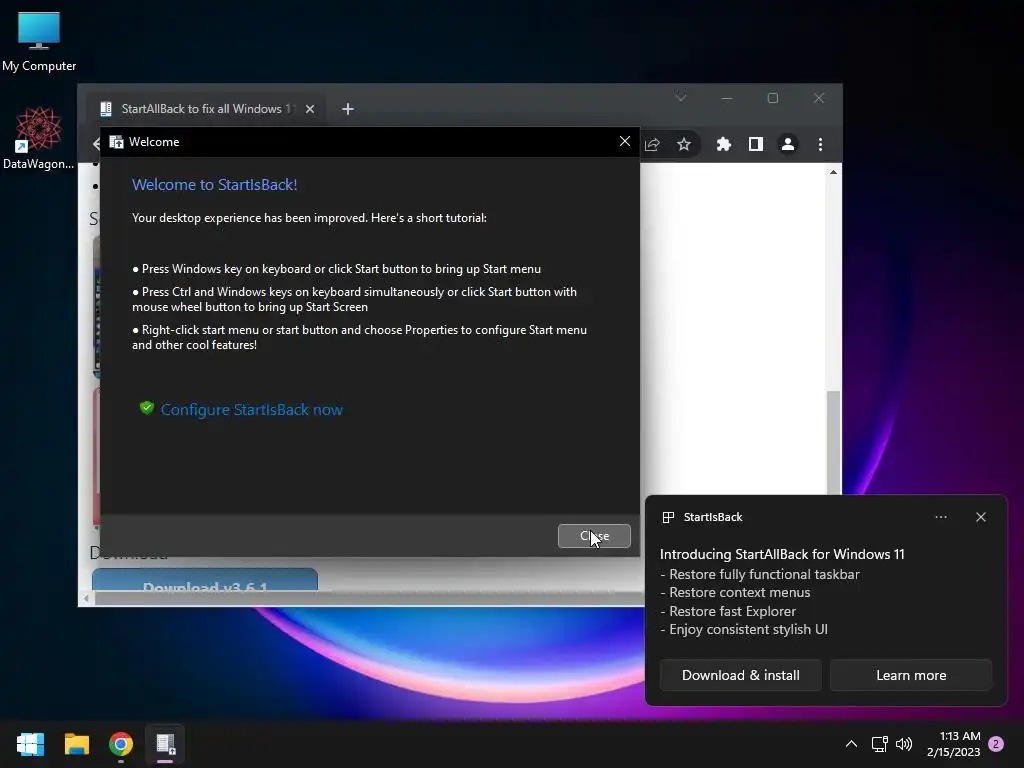Screen dimensions: 1024x768
Task: Open Chrome extensions puzzle icon
Action: click(x=724, y=144)
